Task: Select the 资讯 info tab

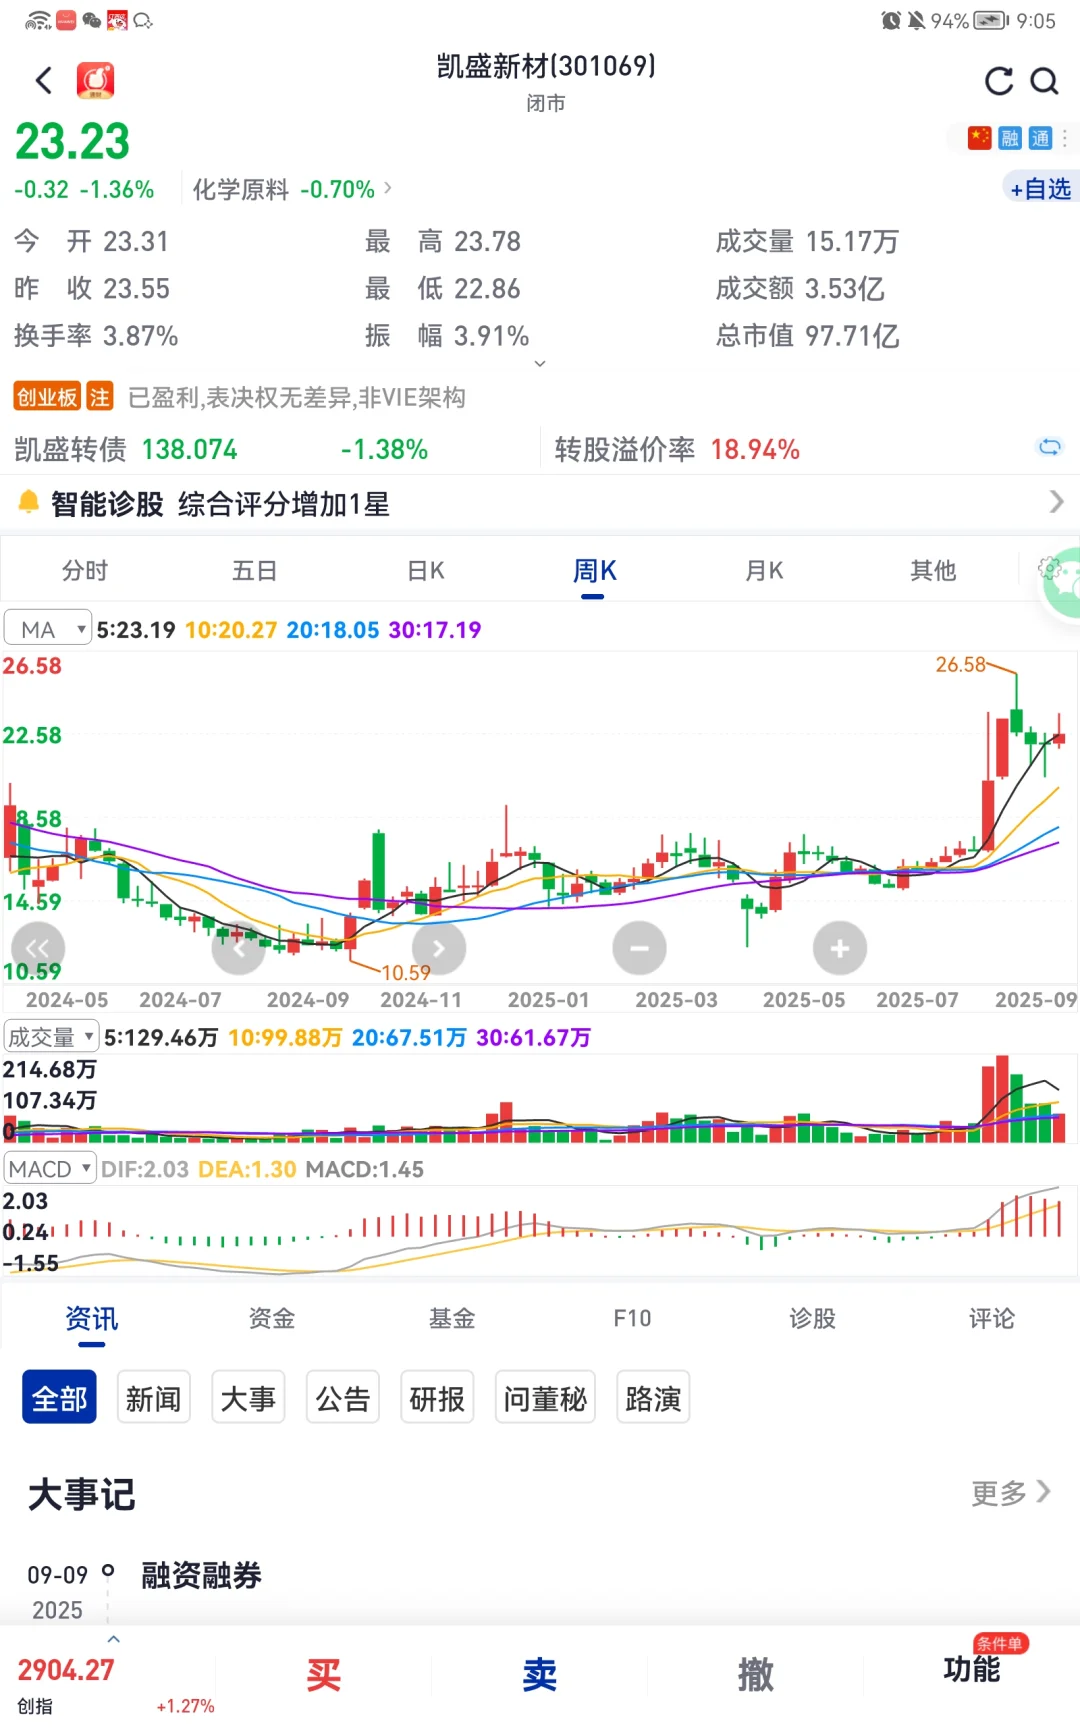Action: click(91, 1318)
